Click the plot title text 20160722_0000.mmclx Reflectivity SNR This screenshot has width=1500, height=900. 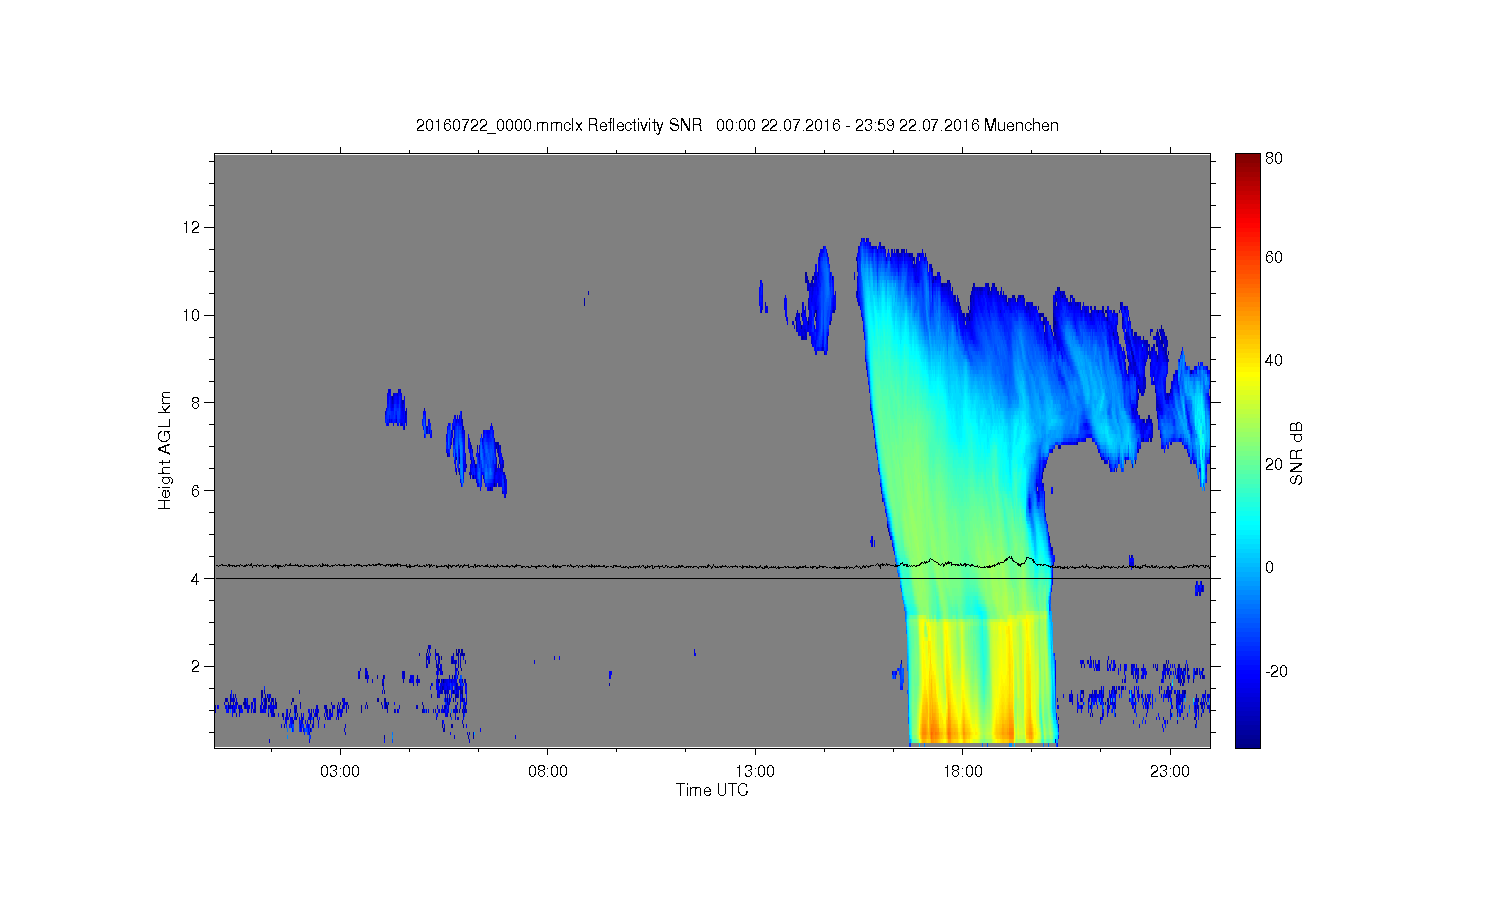[x=559, y=126]
